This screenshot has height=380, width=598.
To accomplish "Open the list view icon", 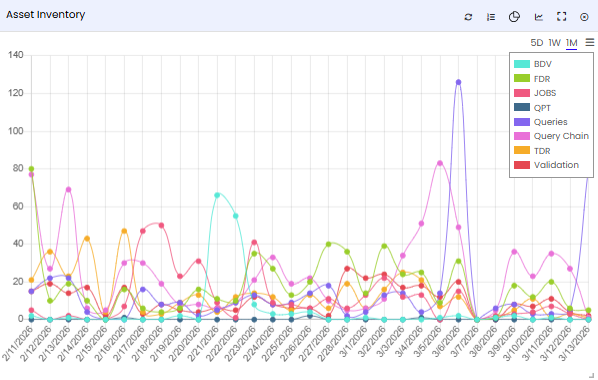I will 491,17.
